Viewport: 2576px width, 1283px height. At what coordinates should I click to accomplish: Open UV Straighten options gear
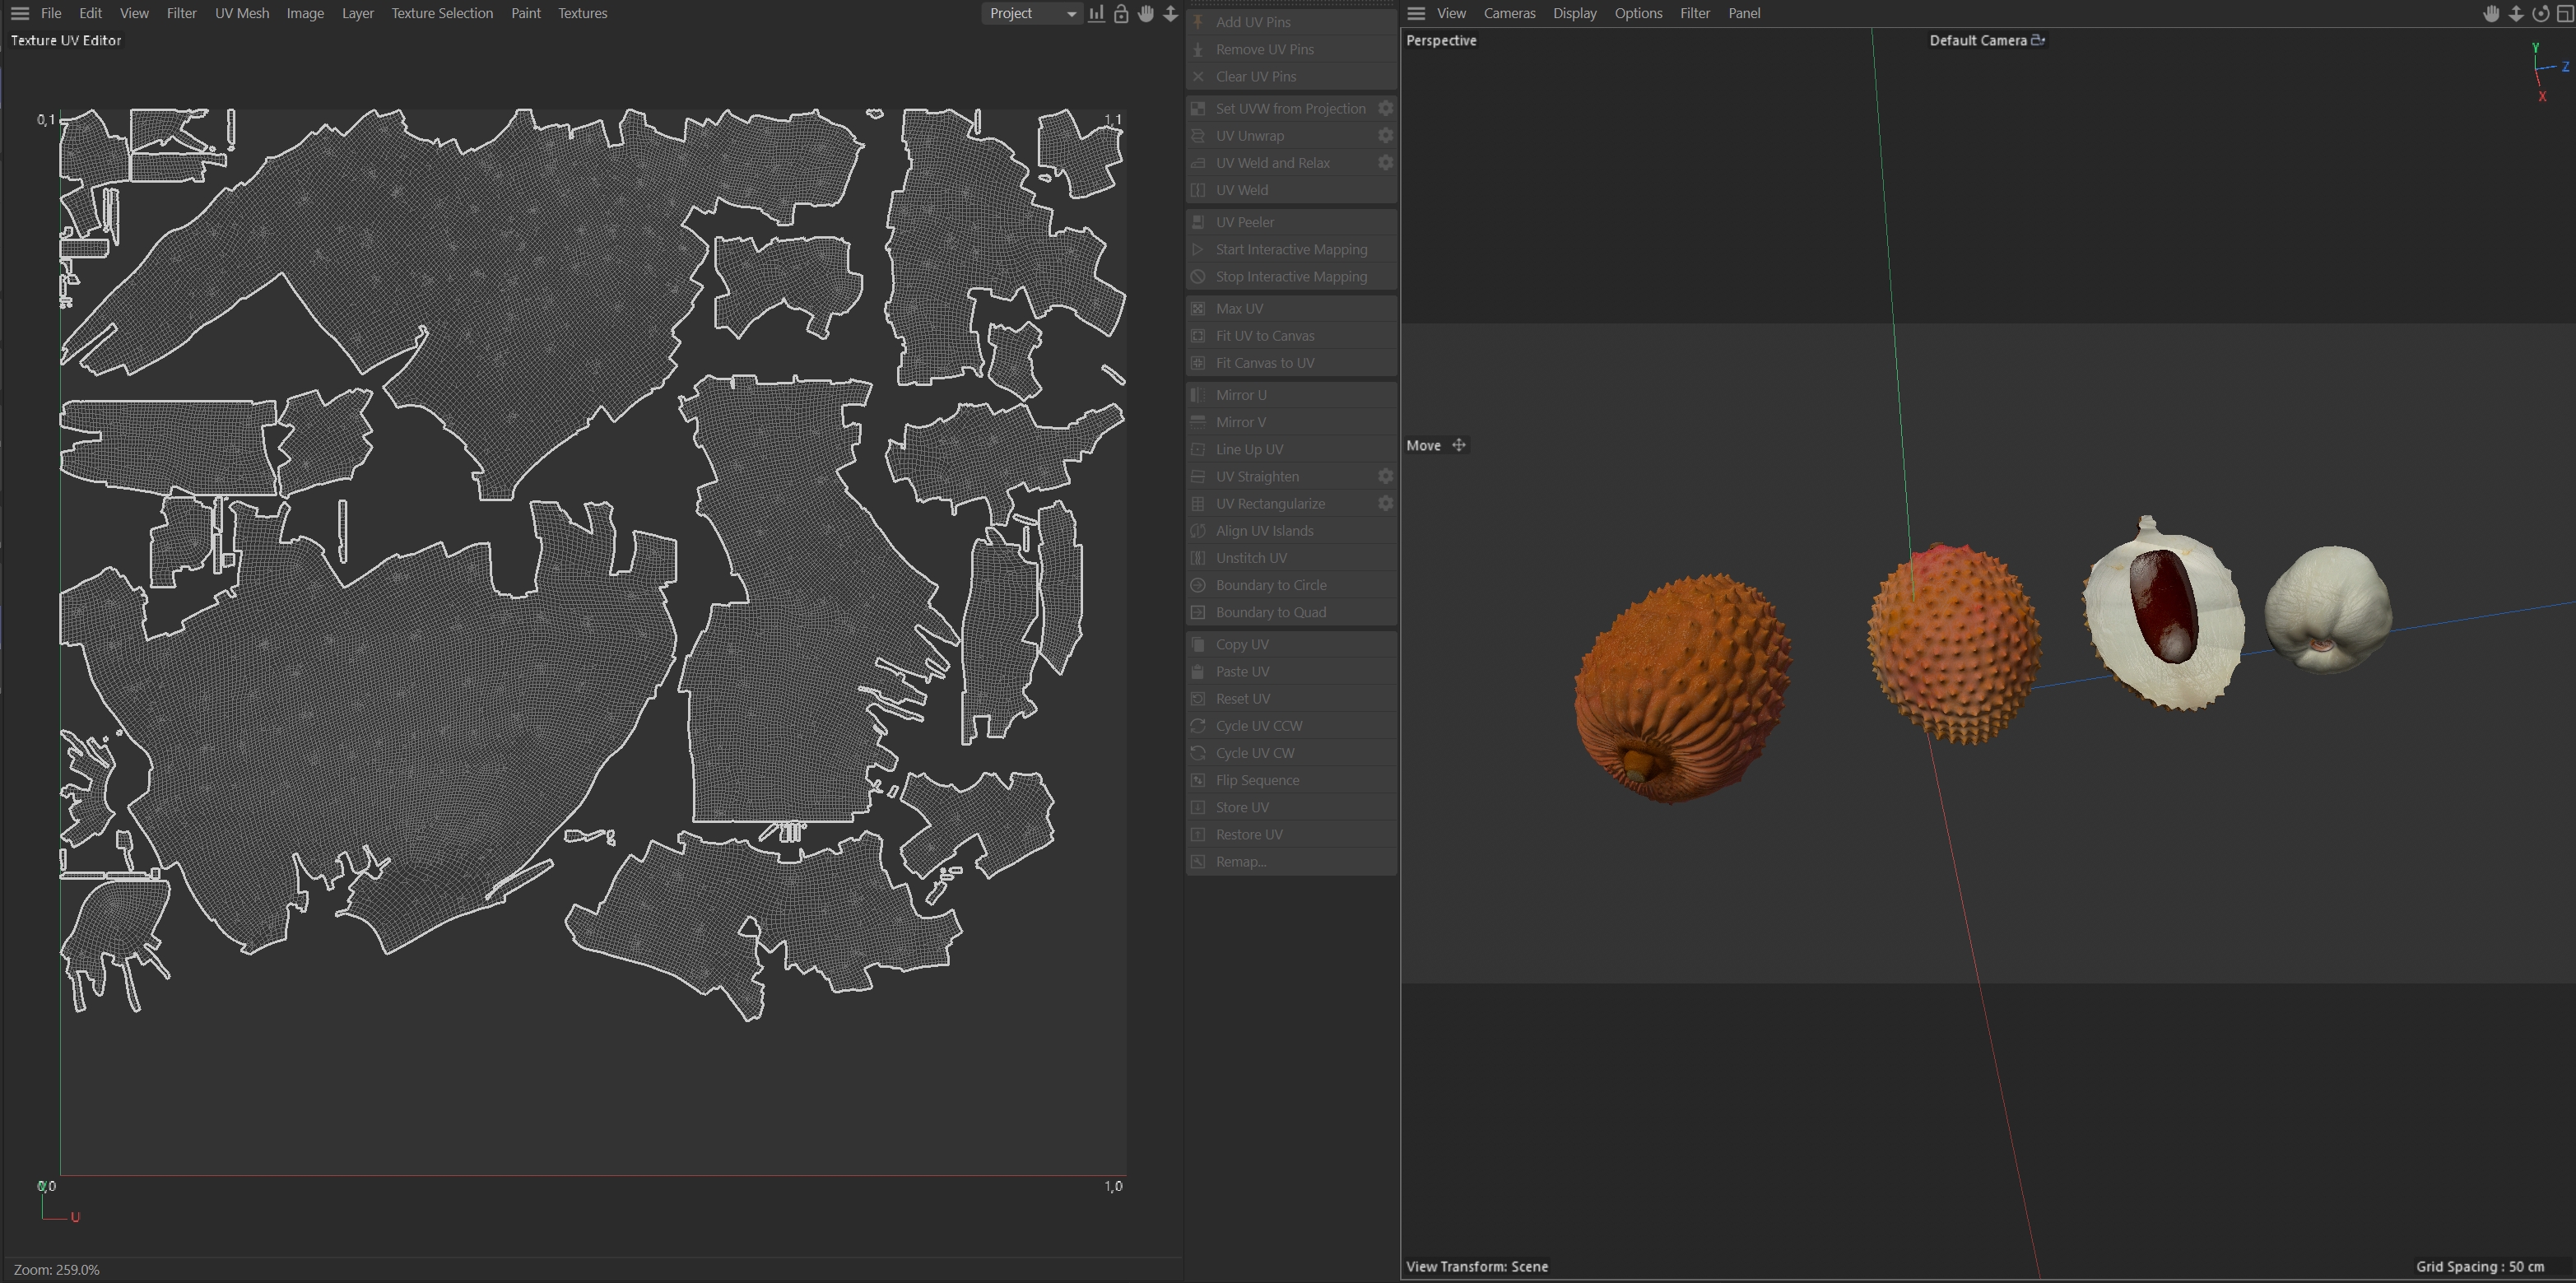pyautogui.click(x=1385, y=476)
